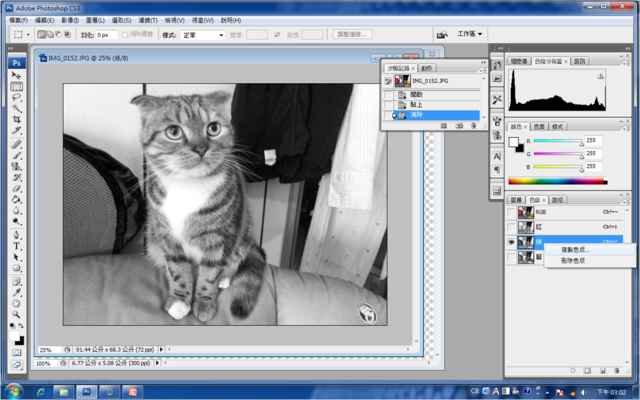This screenshot has height=400, width=640.
Task: Open the 濾鏡(T) menu
Action: (148, 20)
